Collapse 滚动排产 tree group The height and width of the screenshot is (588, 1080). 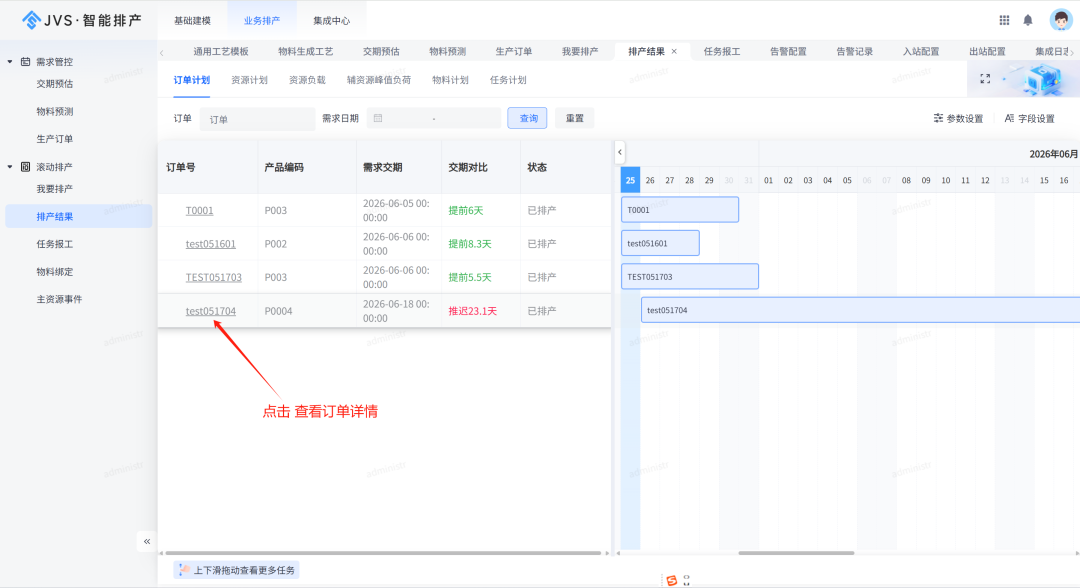[10, 167]
